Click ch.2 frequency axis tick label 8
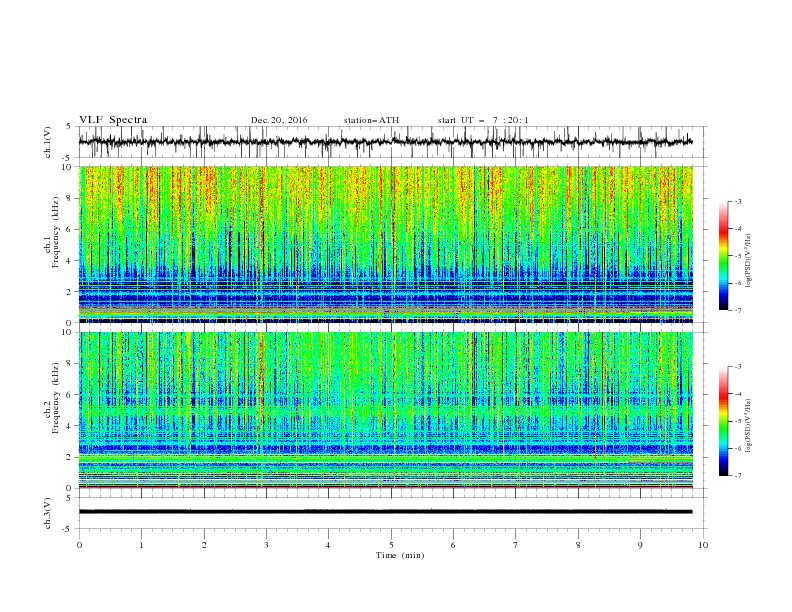Image resolution: width=792 pixels, height=612 pixels. coord(70,364)
